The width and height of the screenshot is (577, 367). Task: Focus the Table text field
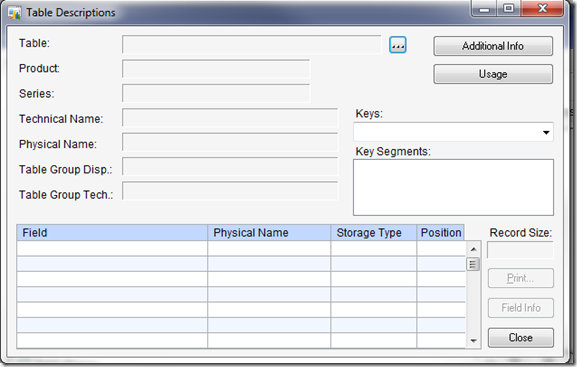252,45
